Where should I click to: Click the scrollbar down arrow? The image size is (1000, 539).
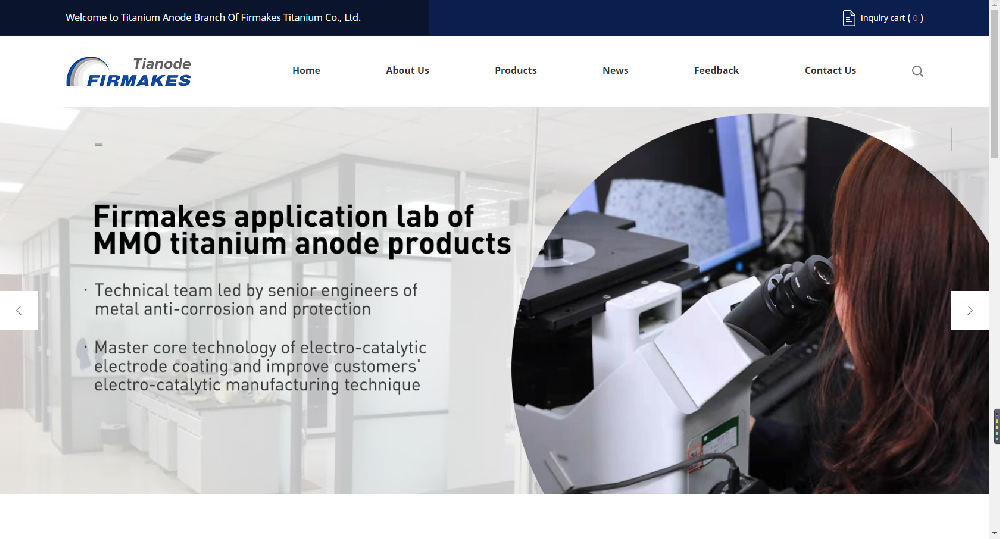(x=994, y=534)
